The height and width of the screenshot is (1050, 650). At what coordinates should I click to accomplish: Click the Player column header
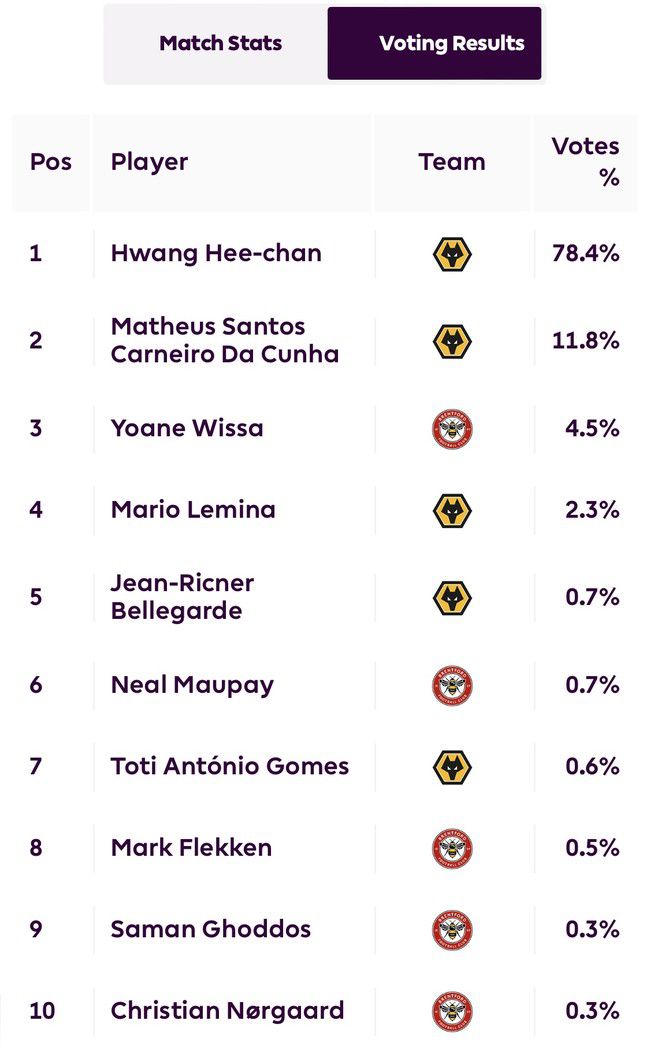[149, 162]
